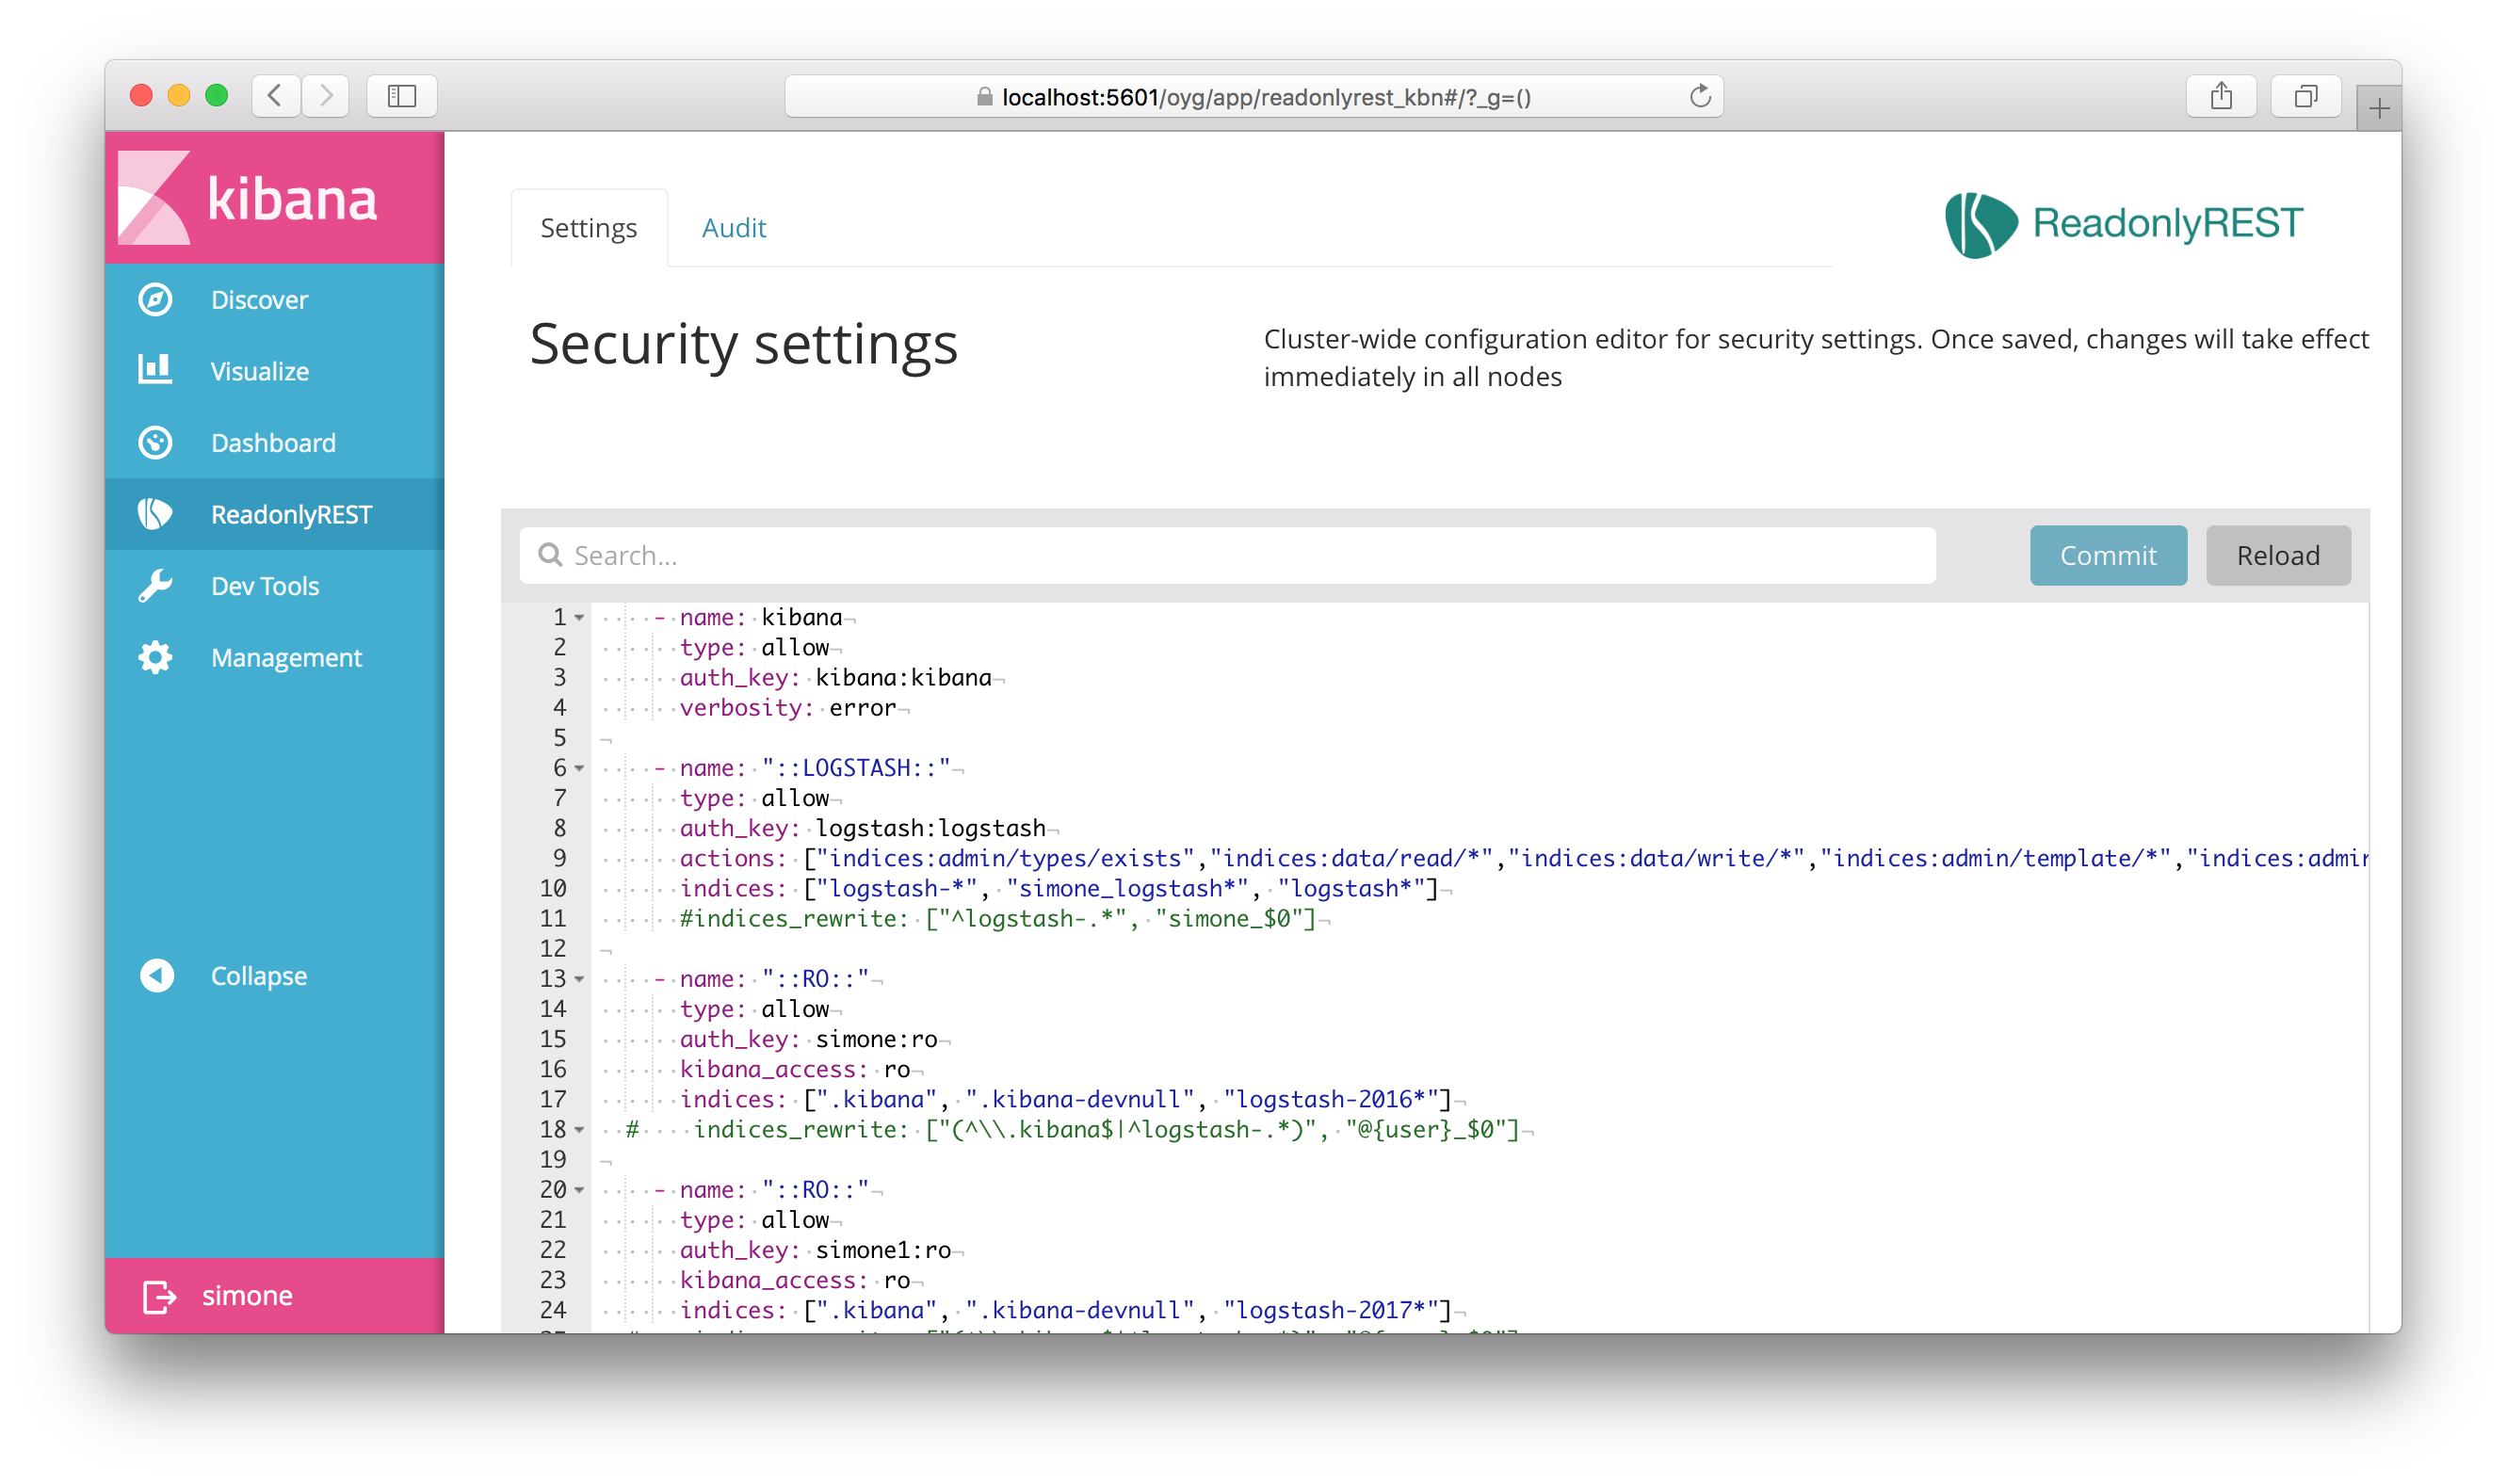Open the Dev Tools wrench icon
Viewport: 2507px width, 1484px height.
click(x=155, y=586)
